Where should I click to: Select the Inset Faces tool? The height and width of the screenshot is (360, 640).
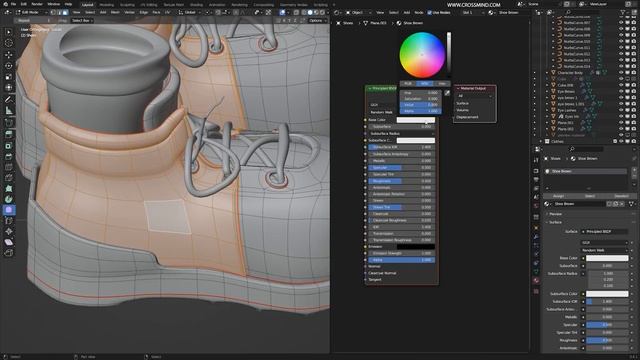click(x=9, y=145)
